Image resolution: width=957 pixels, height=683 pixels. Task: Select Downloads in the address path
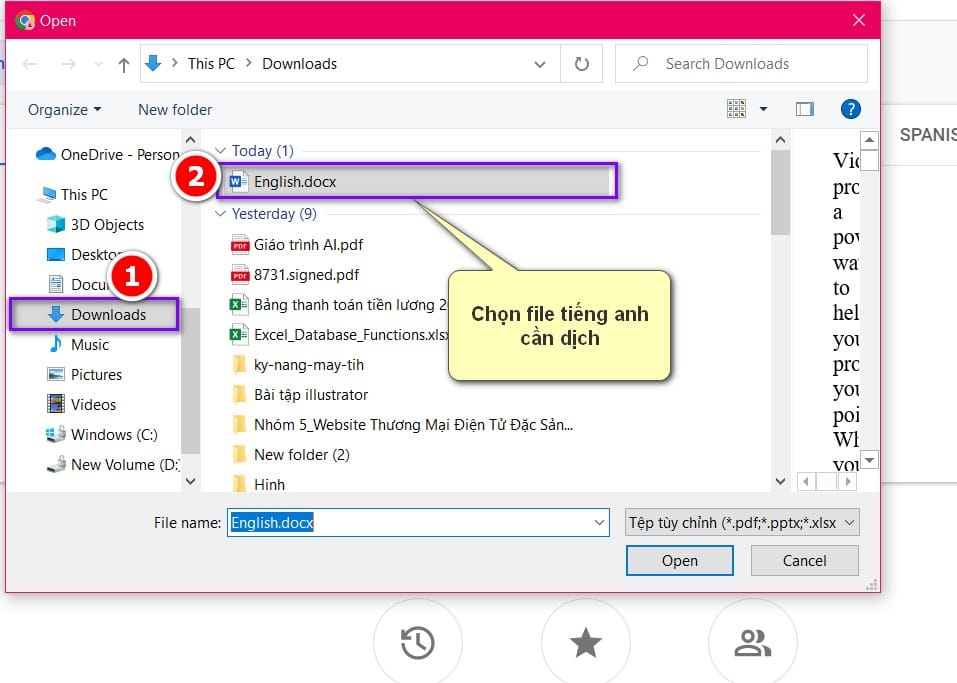click(x=300, y=63)
